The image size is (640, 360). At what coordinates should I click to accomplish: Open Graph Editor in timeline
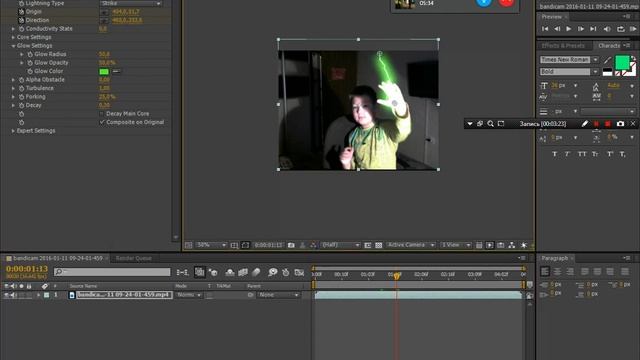299,272
